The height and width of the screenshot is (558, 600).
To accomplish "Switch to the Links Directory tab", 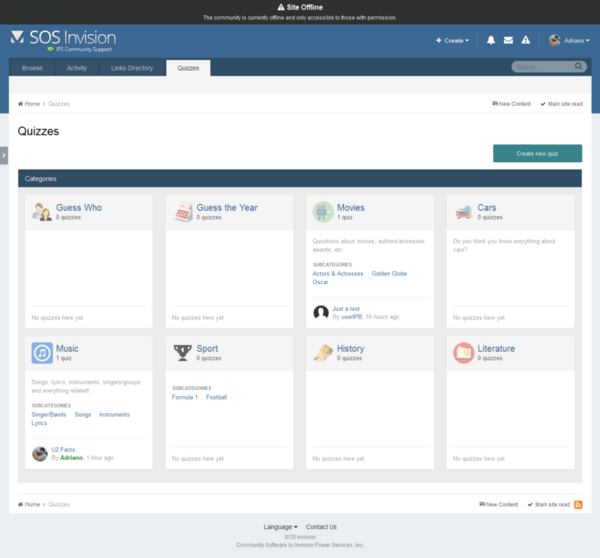I will tap(132, 68).
